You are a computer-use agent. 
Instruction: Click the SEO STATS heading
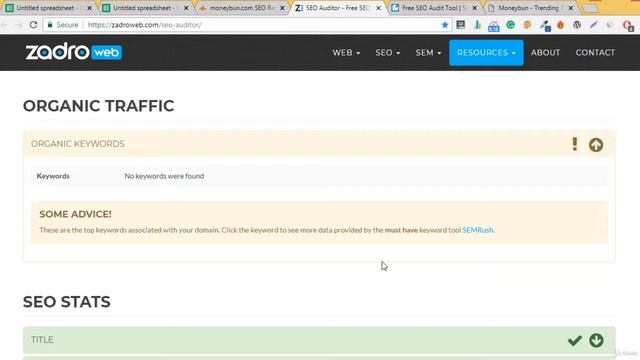pos(67,302)
